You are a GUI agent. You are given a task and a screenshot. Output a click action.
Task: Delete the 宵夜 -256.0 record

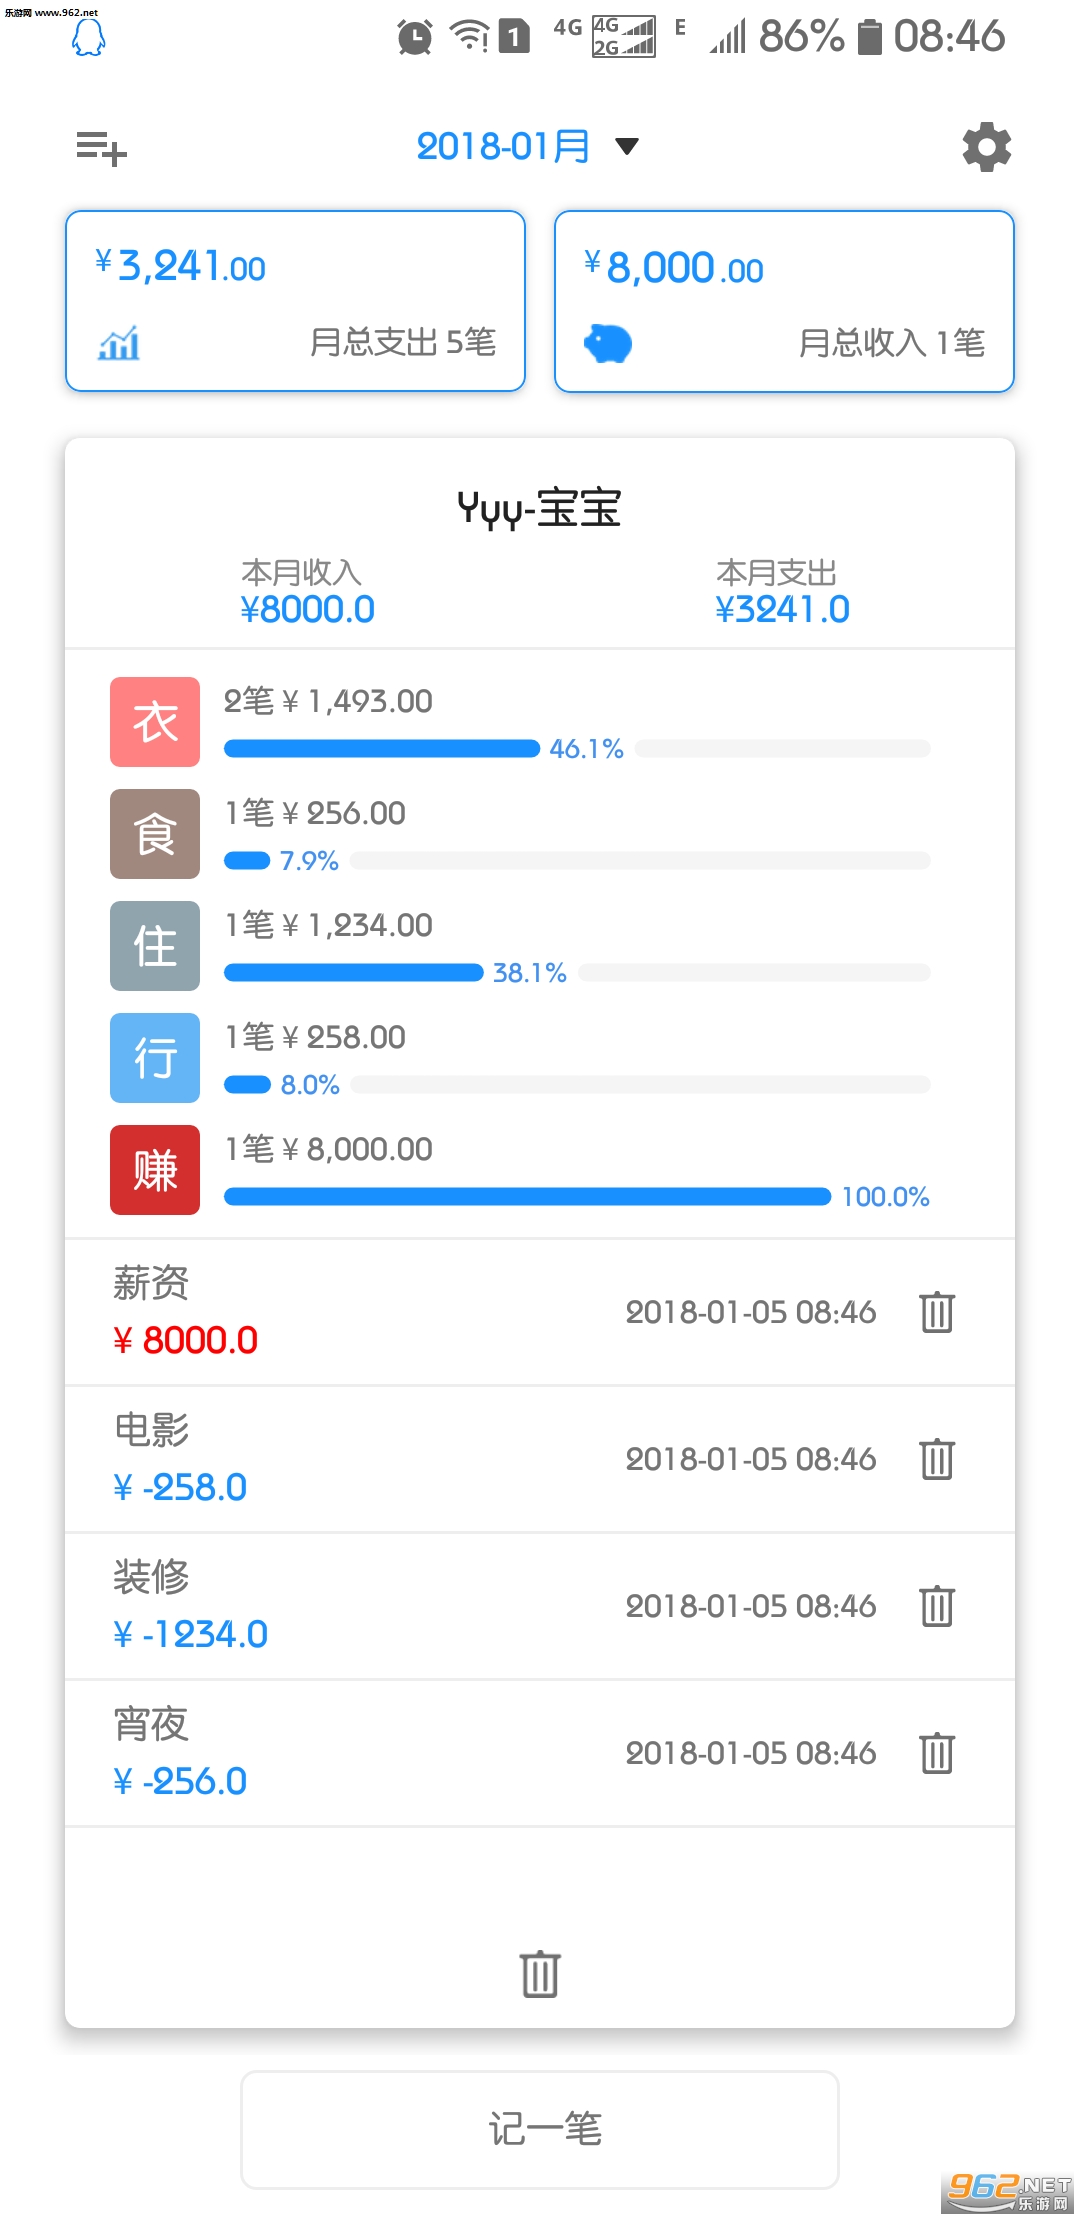point(937,1753)
